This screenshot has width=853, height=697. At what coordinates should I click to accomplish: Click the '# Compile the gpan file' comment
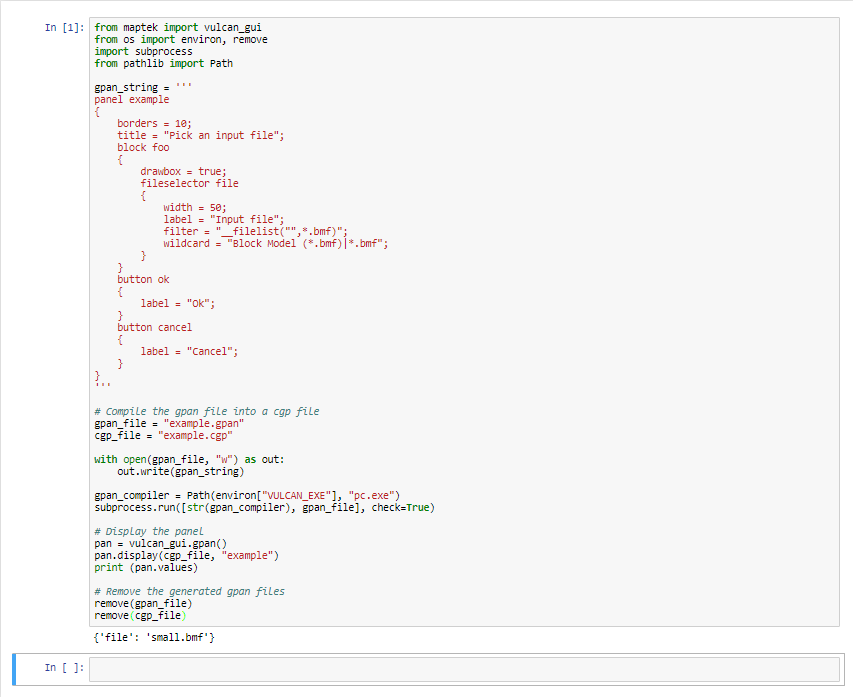(207, 411)
